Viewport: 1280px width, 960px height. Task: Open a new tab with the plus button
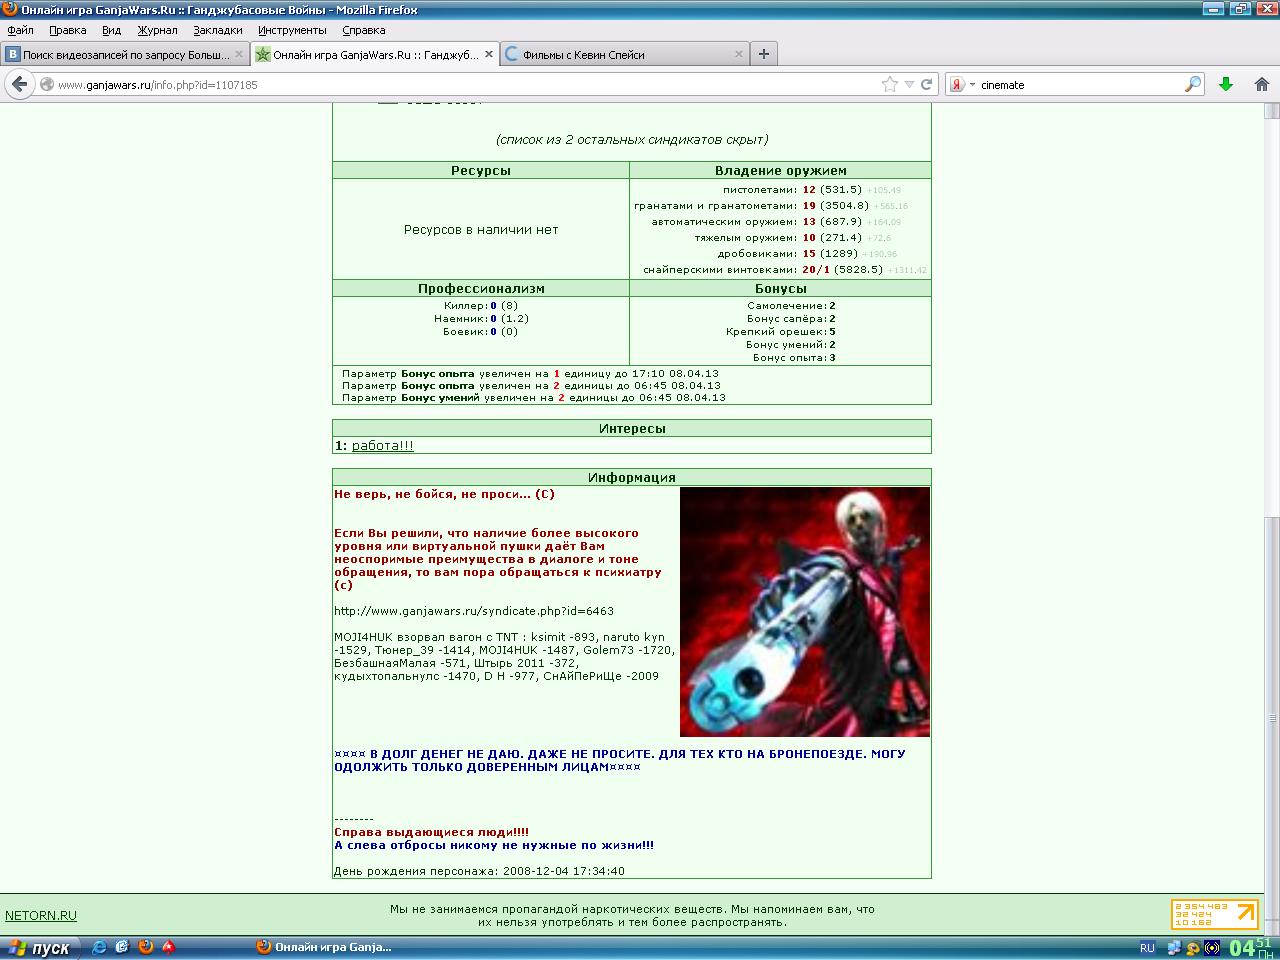click(x=764, y=54)
